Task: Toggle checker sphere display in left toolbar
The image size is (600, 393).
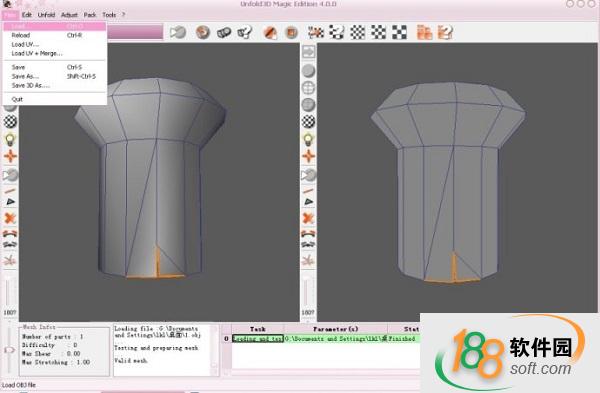Action: (x=10, y=122)
